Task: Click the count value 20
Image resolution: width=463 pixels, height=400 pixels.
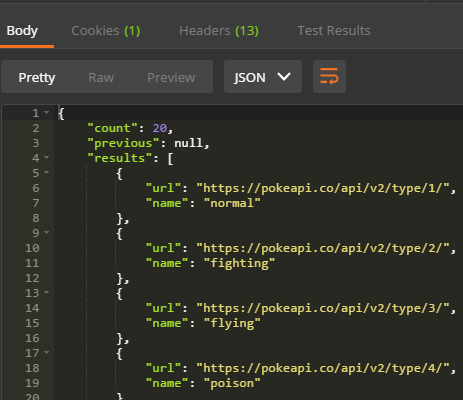Action: tap(160, 128)
